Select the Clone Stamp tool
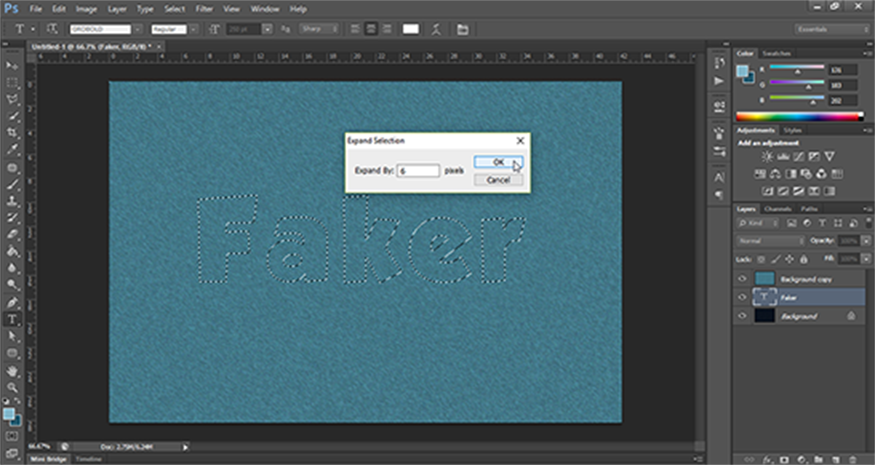 point(12,201)
